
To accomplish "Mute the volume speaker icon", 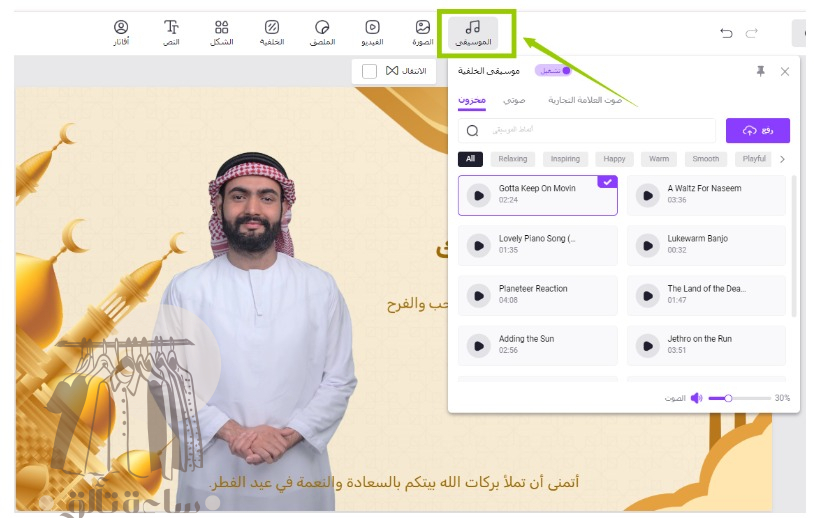I will [696, 398].
